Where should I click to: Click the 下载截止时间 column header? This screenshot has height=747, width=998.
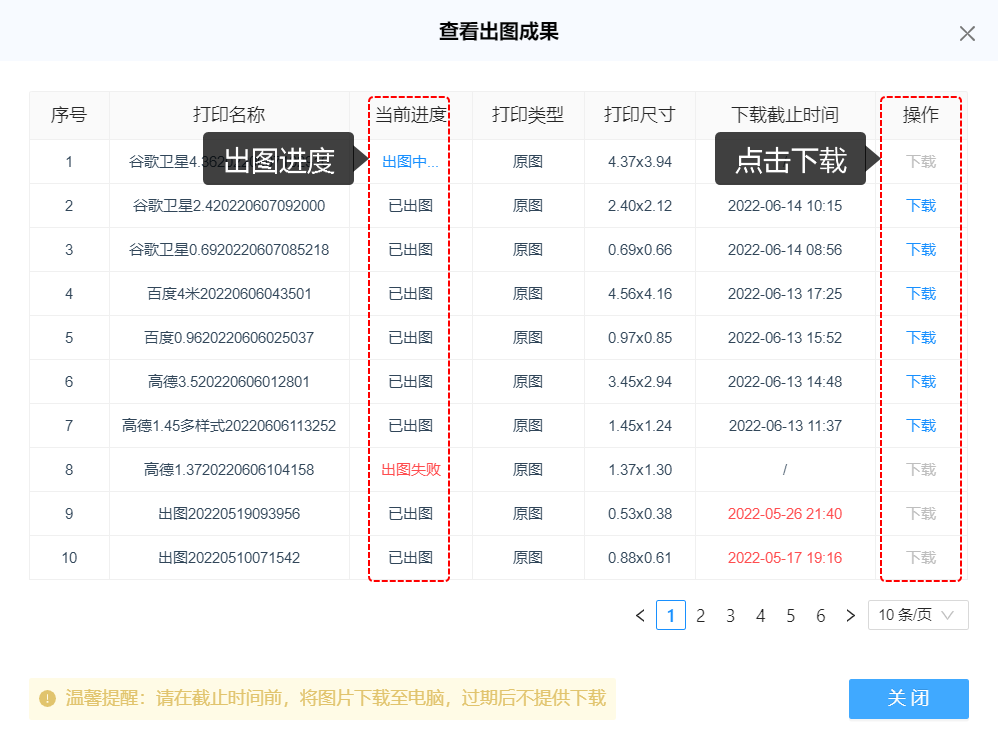click(785, 115)
